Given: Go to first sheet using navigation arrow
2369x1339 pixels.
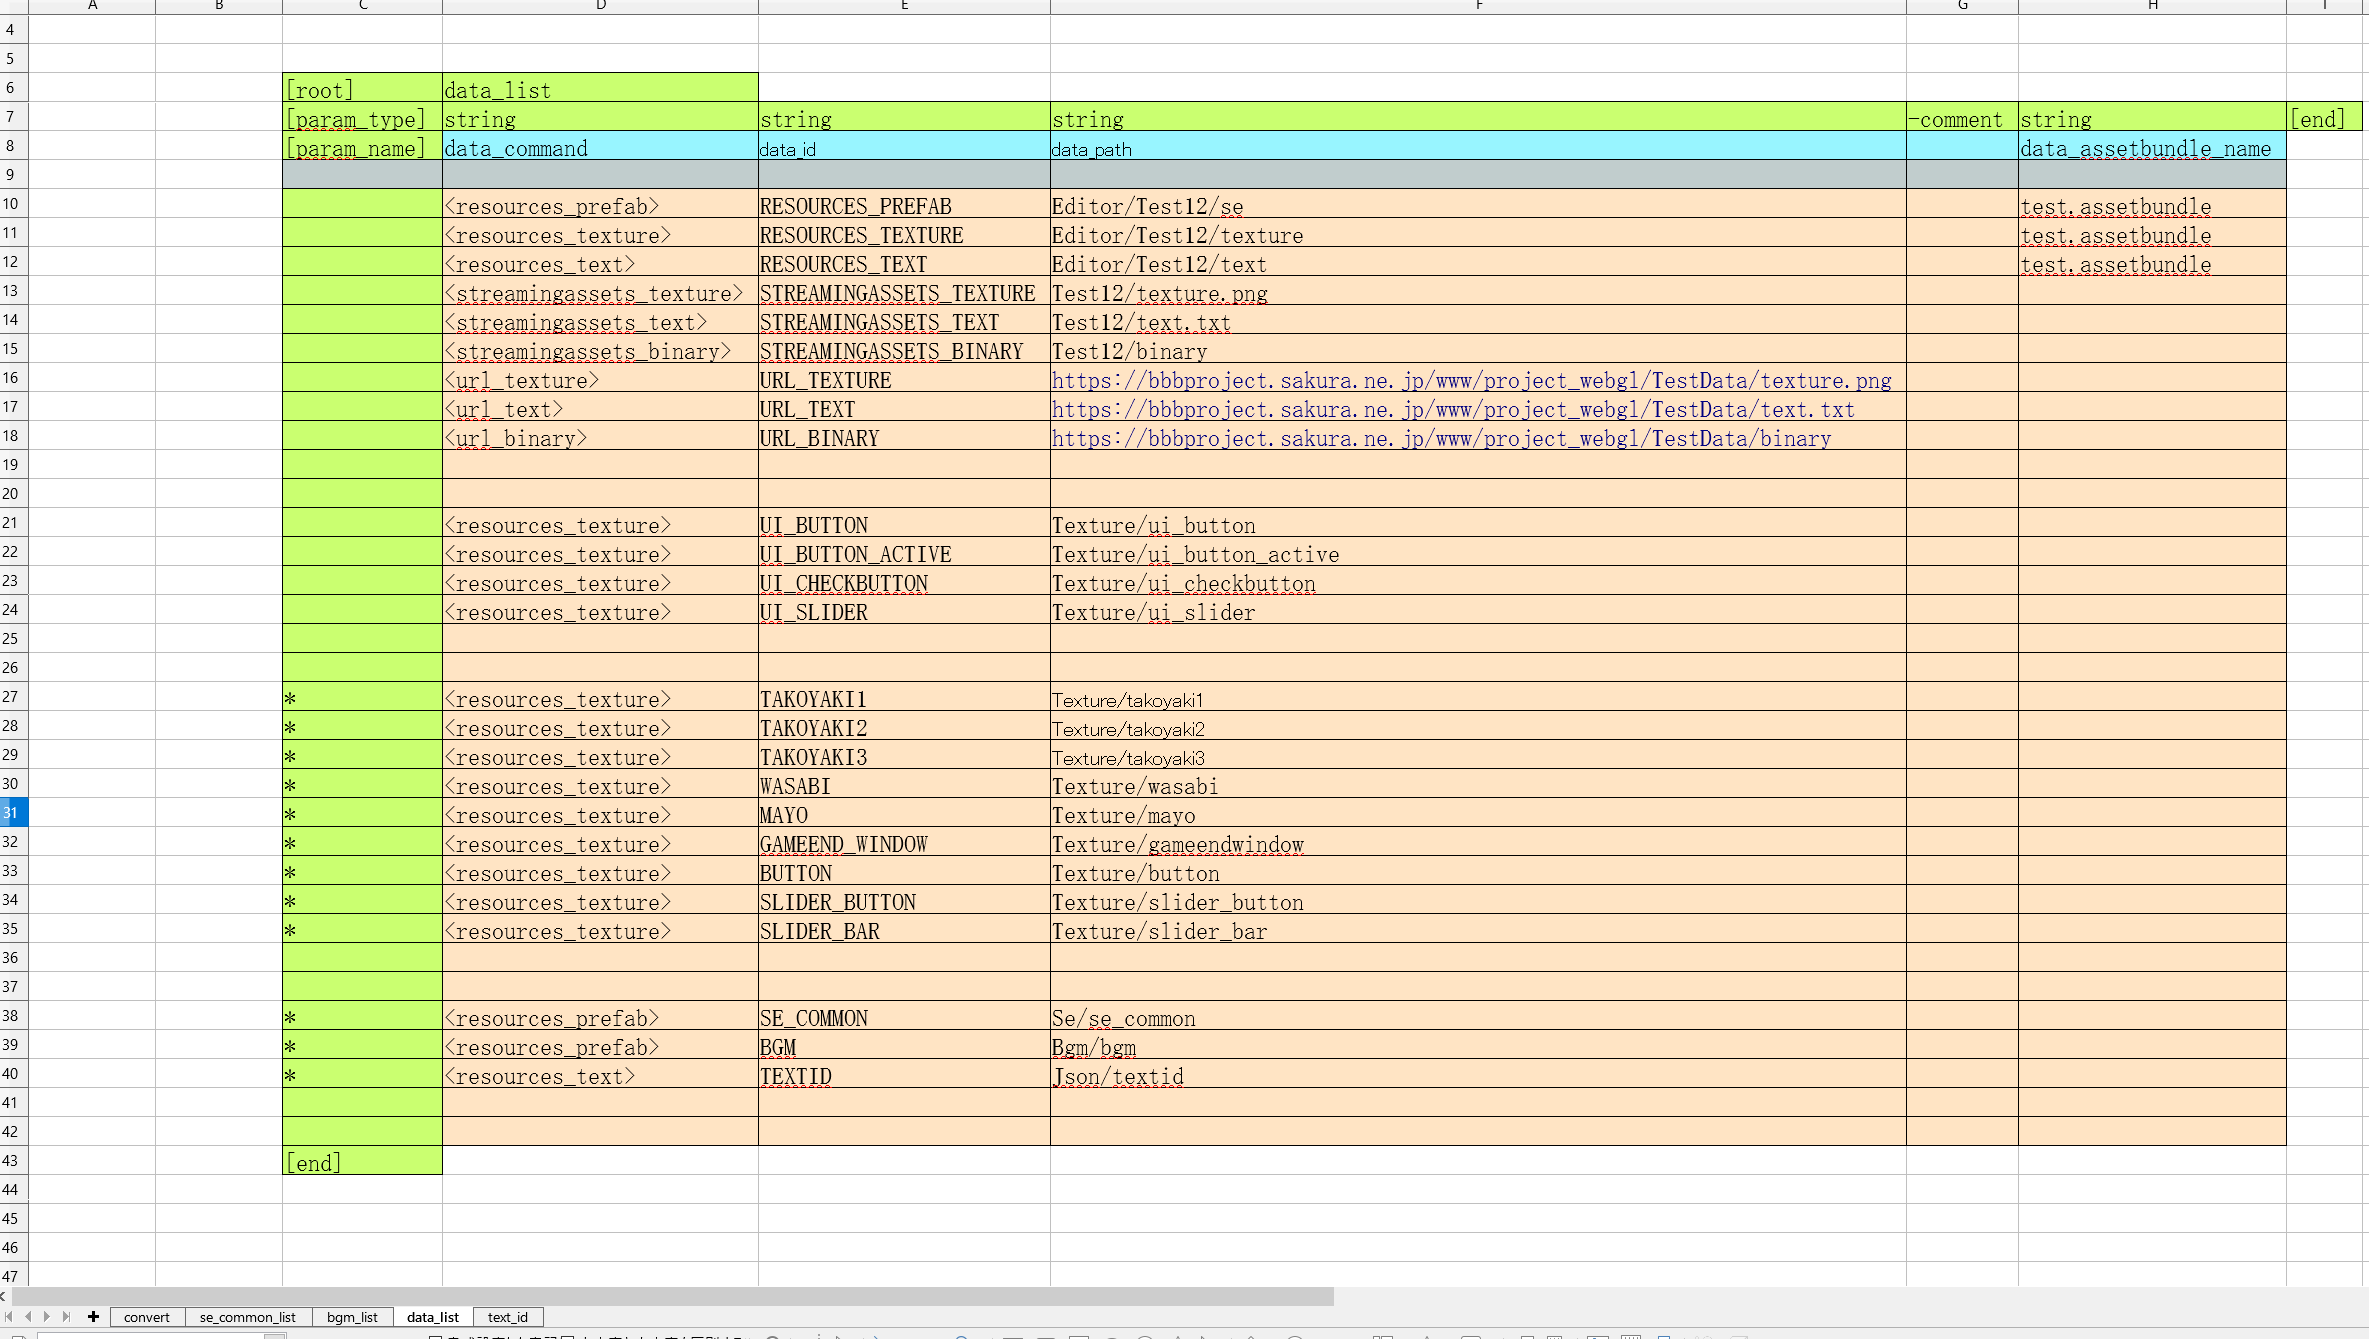Looking at the screenshot, I should click(x=9, y=1317).
